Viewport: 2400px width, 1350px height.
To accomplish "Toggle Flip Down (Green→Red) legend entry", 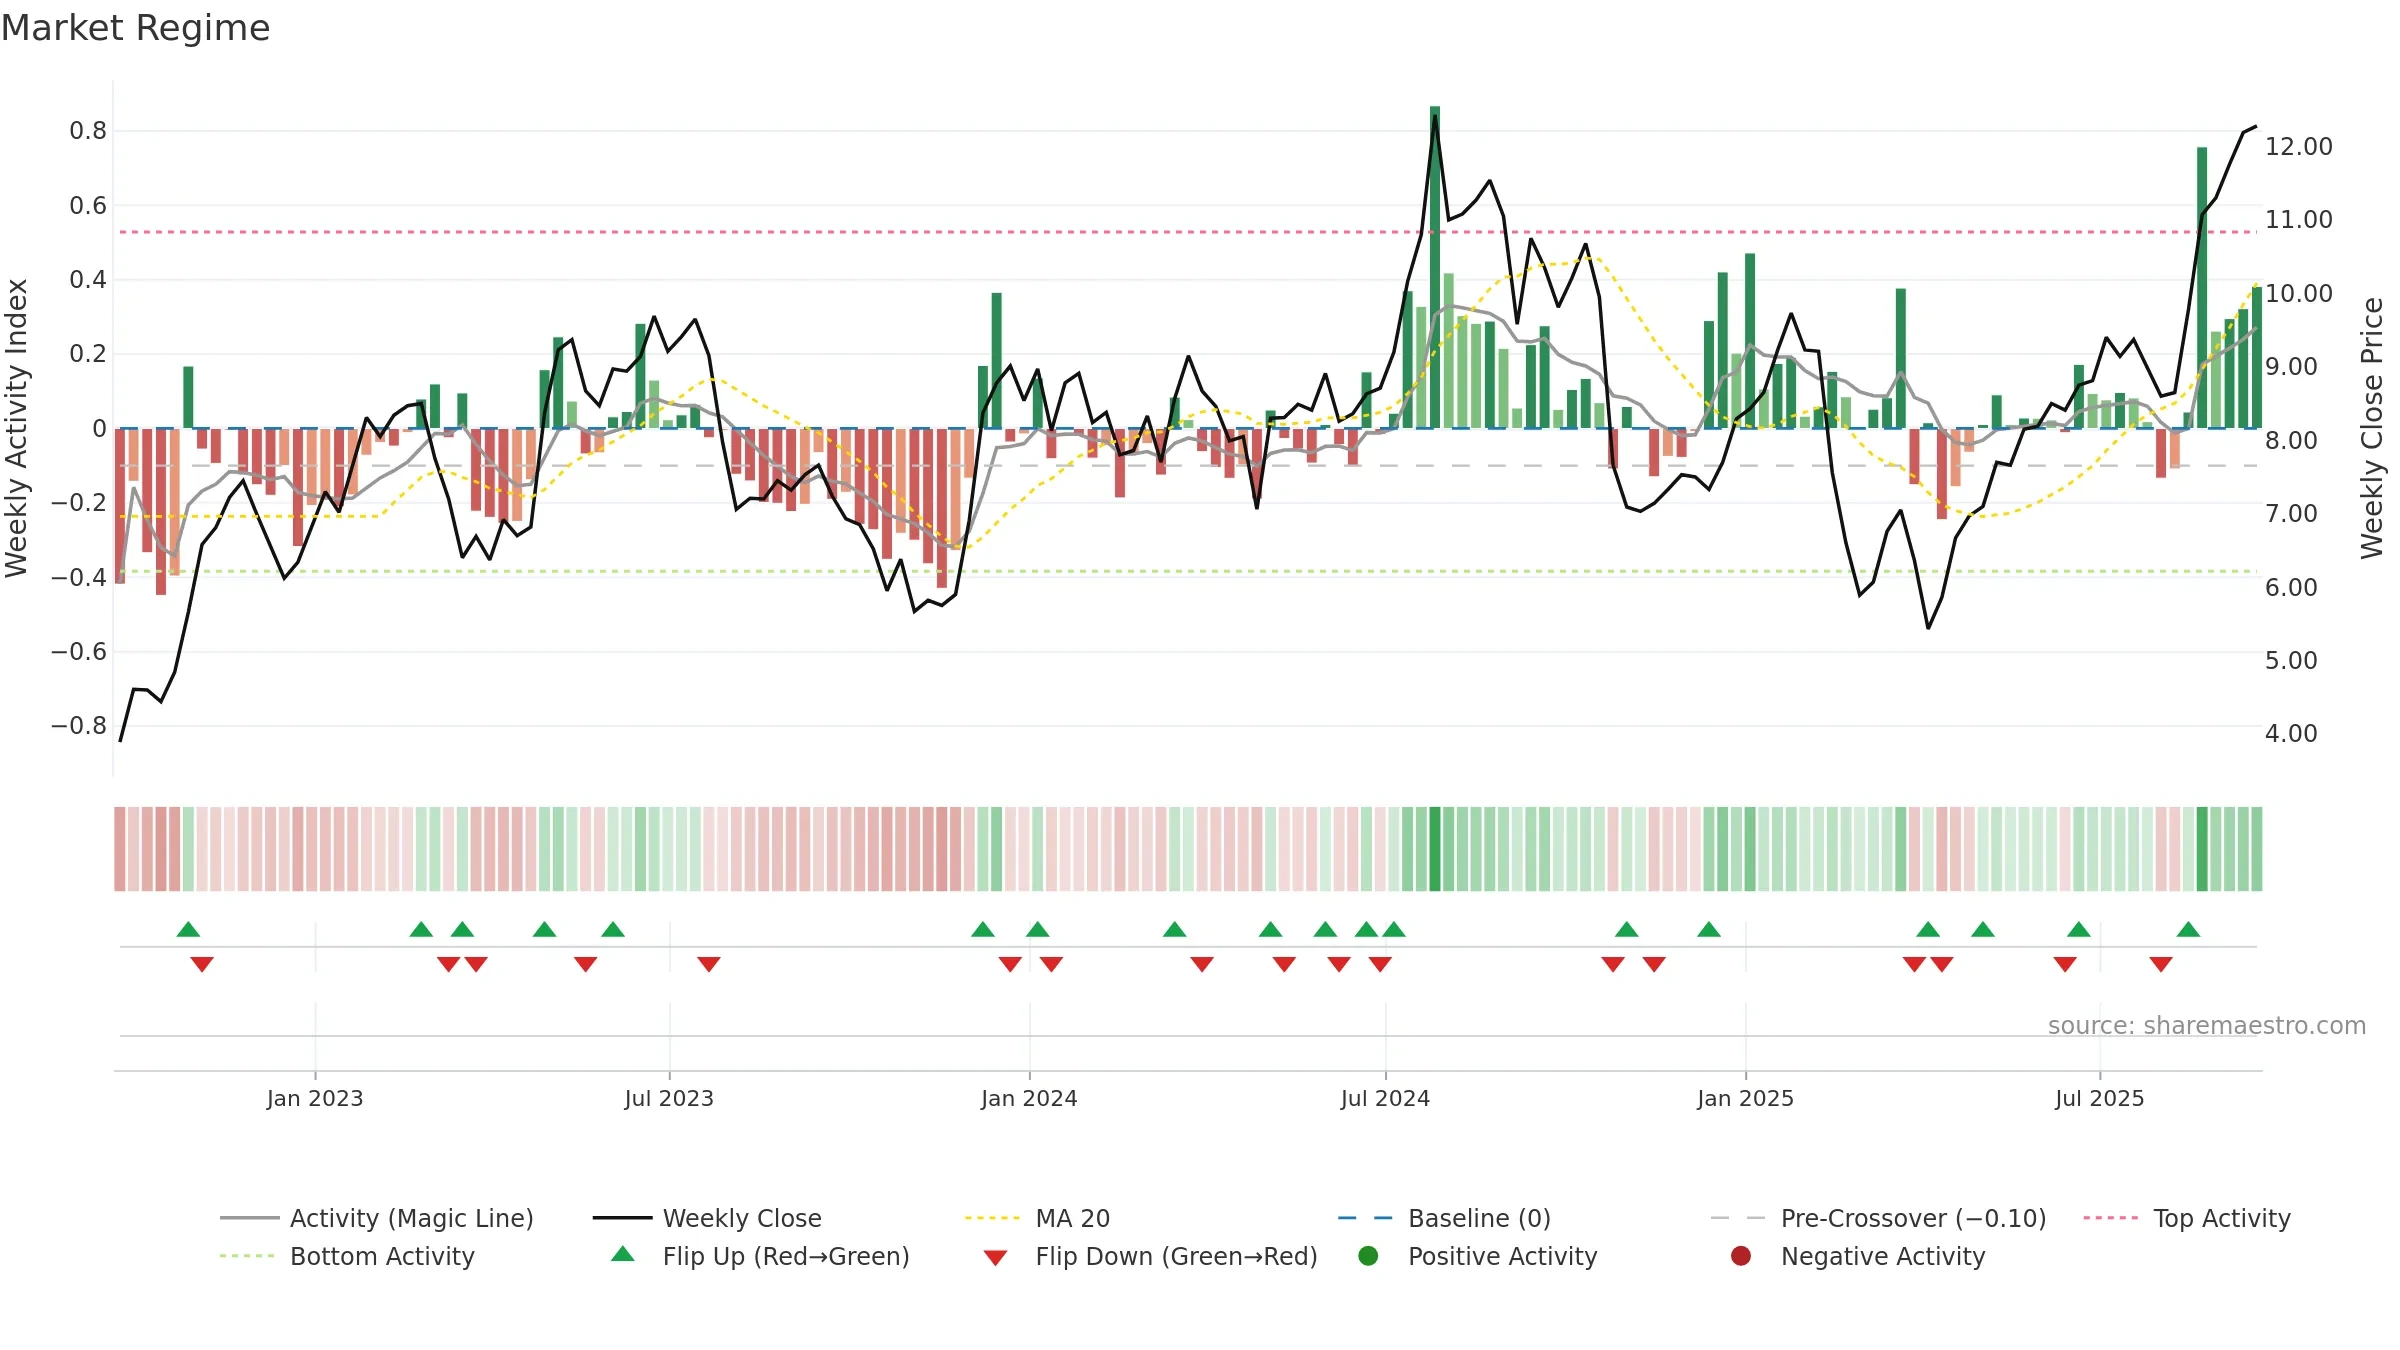I will point(1150,1256).
